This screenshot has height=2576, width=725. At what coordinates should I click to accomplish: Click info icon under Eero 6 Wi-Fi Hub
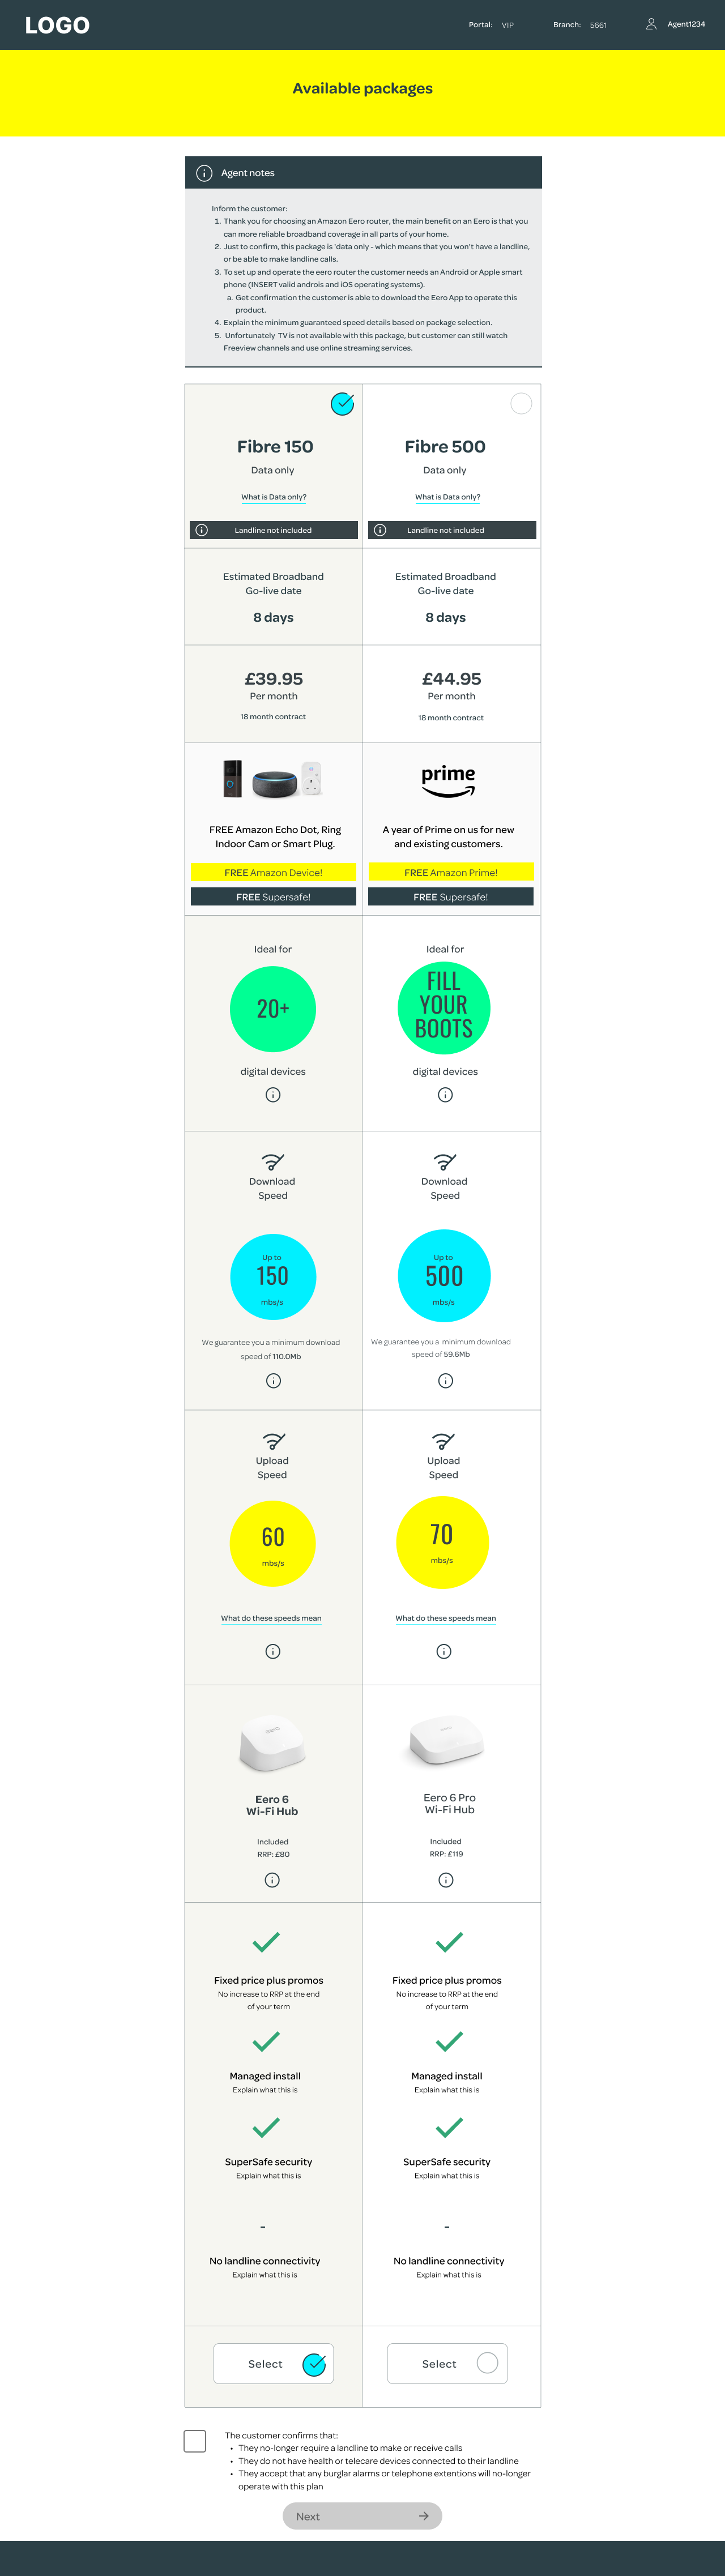tap(272, 1880)
